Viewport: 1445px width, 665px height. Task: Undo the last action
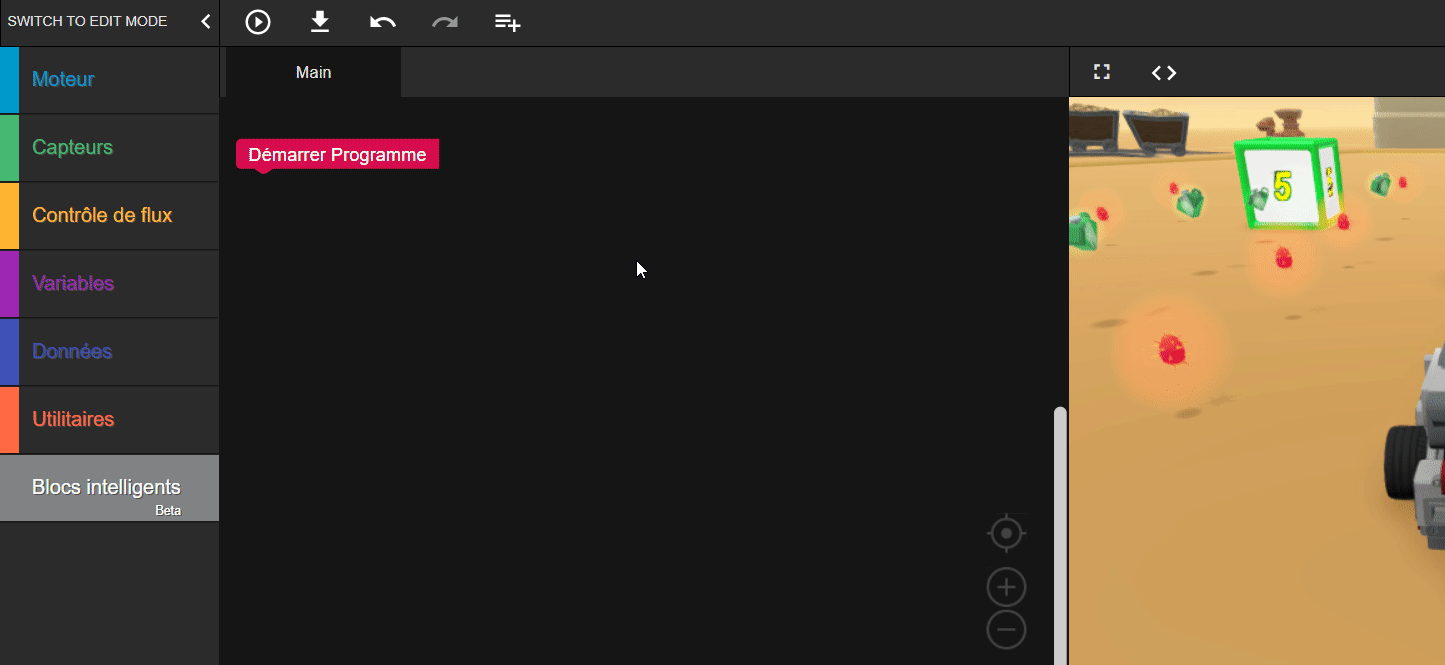pyautogui.click(x=382, y=22)
